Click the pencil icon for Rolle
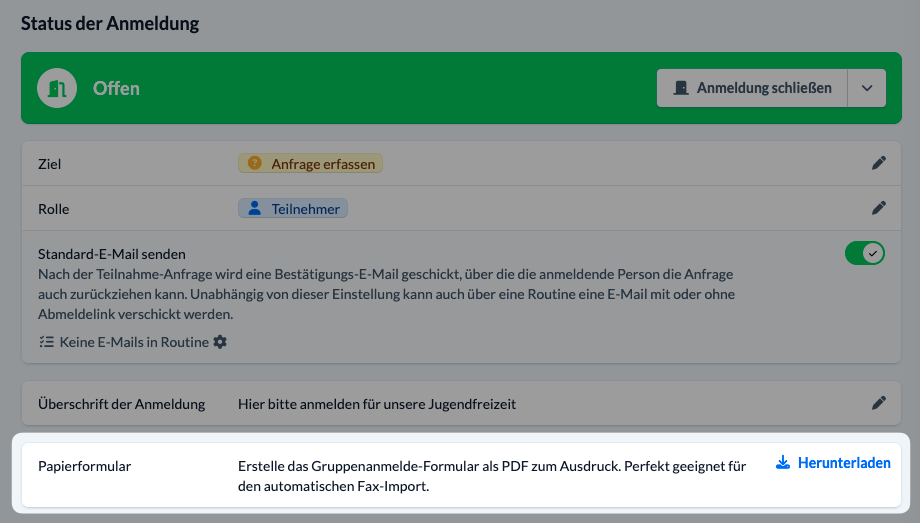This screenshot has height=523, width=920. click(x=878, y=208)
